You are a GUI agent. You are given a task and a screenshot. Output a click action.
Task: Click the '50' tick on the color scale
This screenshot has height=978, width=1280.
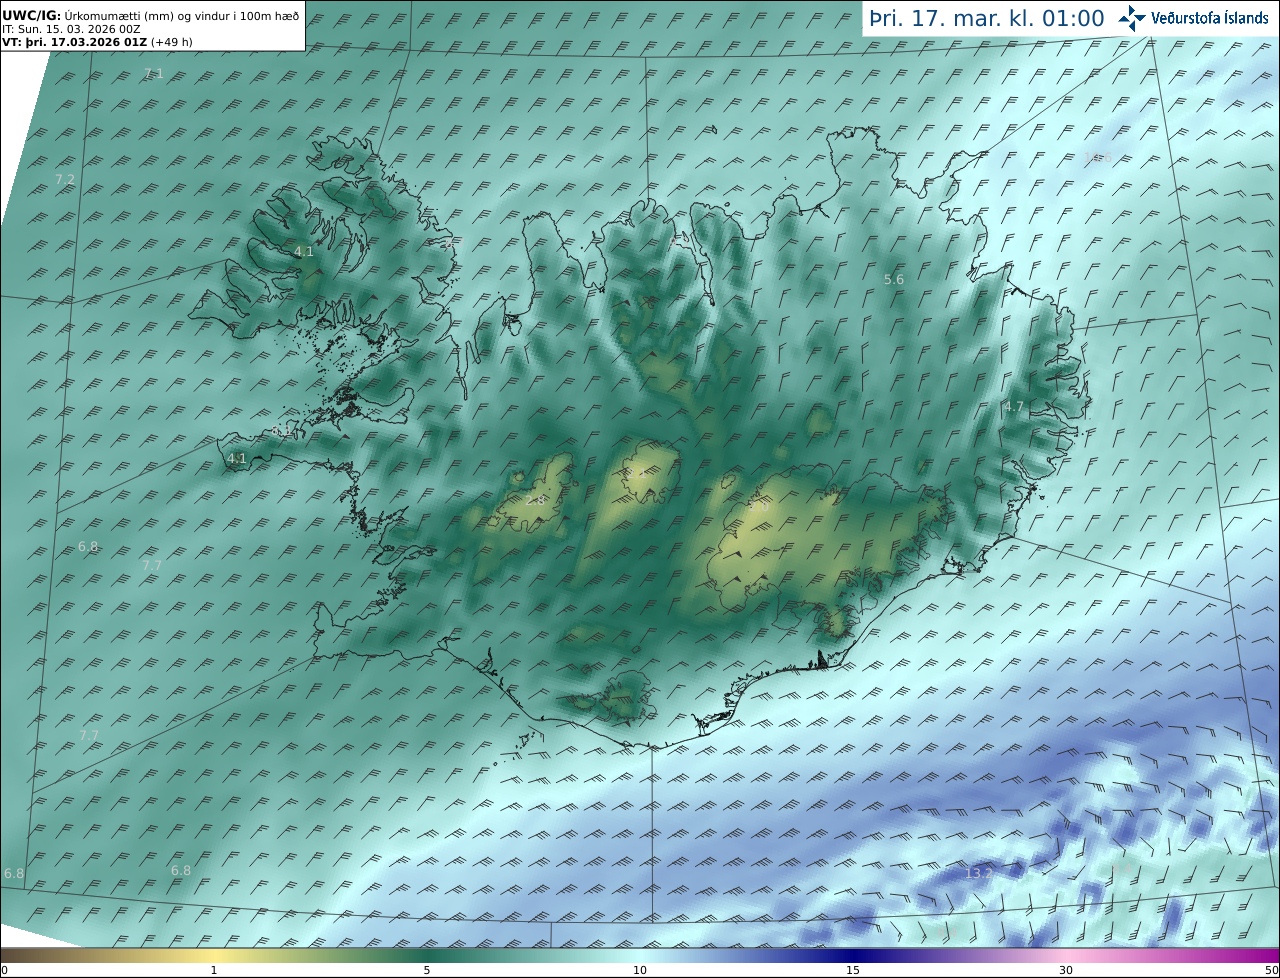[1272, 970]
